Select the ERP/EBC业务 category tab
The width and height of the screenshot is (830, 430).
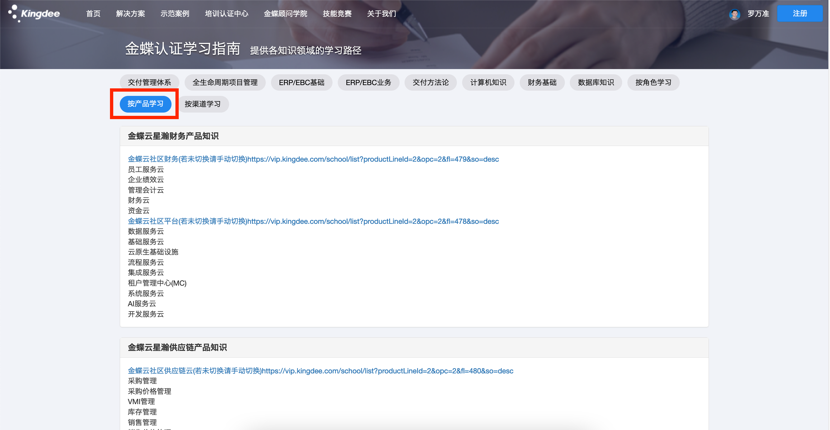point(368,83)
